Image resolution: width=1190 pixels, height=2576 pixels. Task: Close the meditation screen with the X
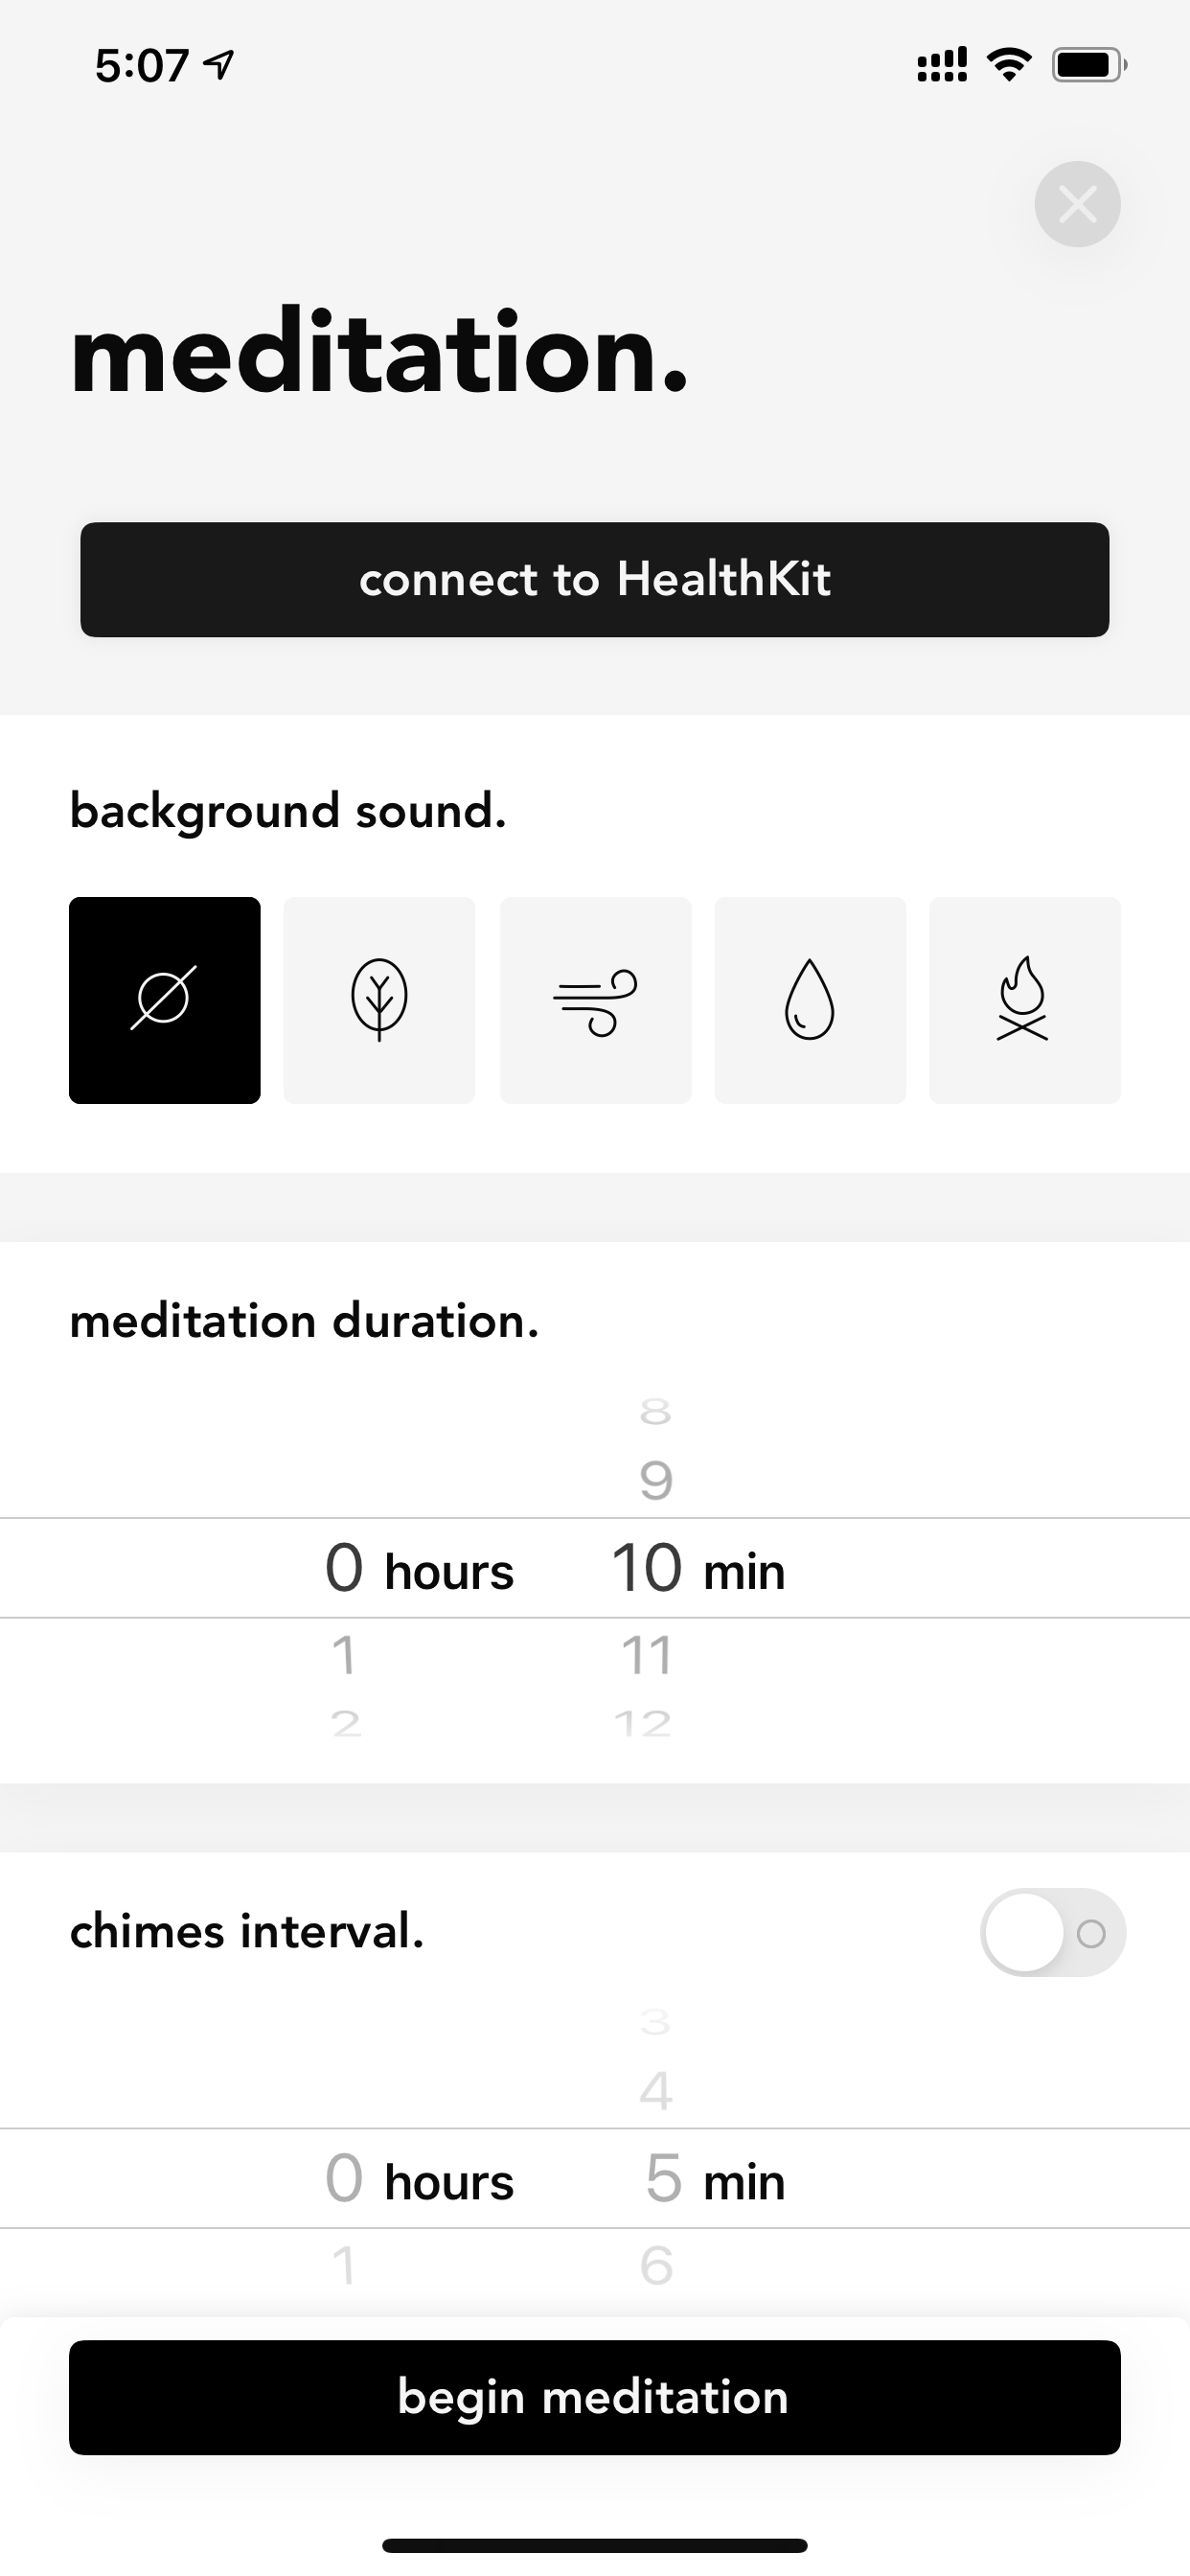tap(1077, 204)
